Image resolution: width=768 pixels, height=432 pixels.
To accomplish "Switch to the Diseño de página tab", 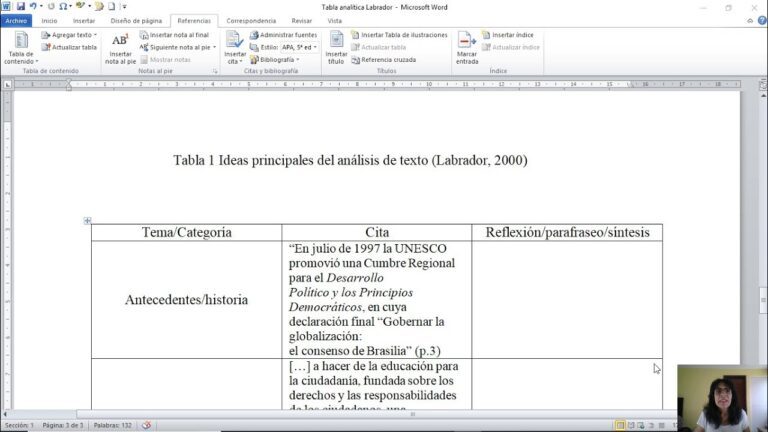I will click(136, 21).
